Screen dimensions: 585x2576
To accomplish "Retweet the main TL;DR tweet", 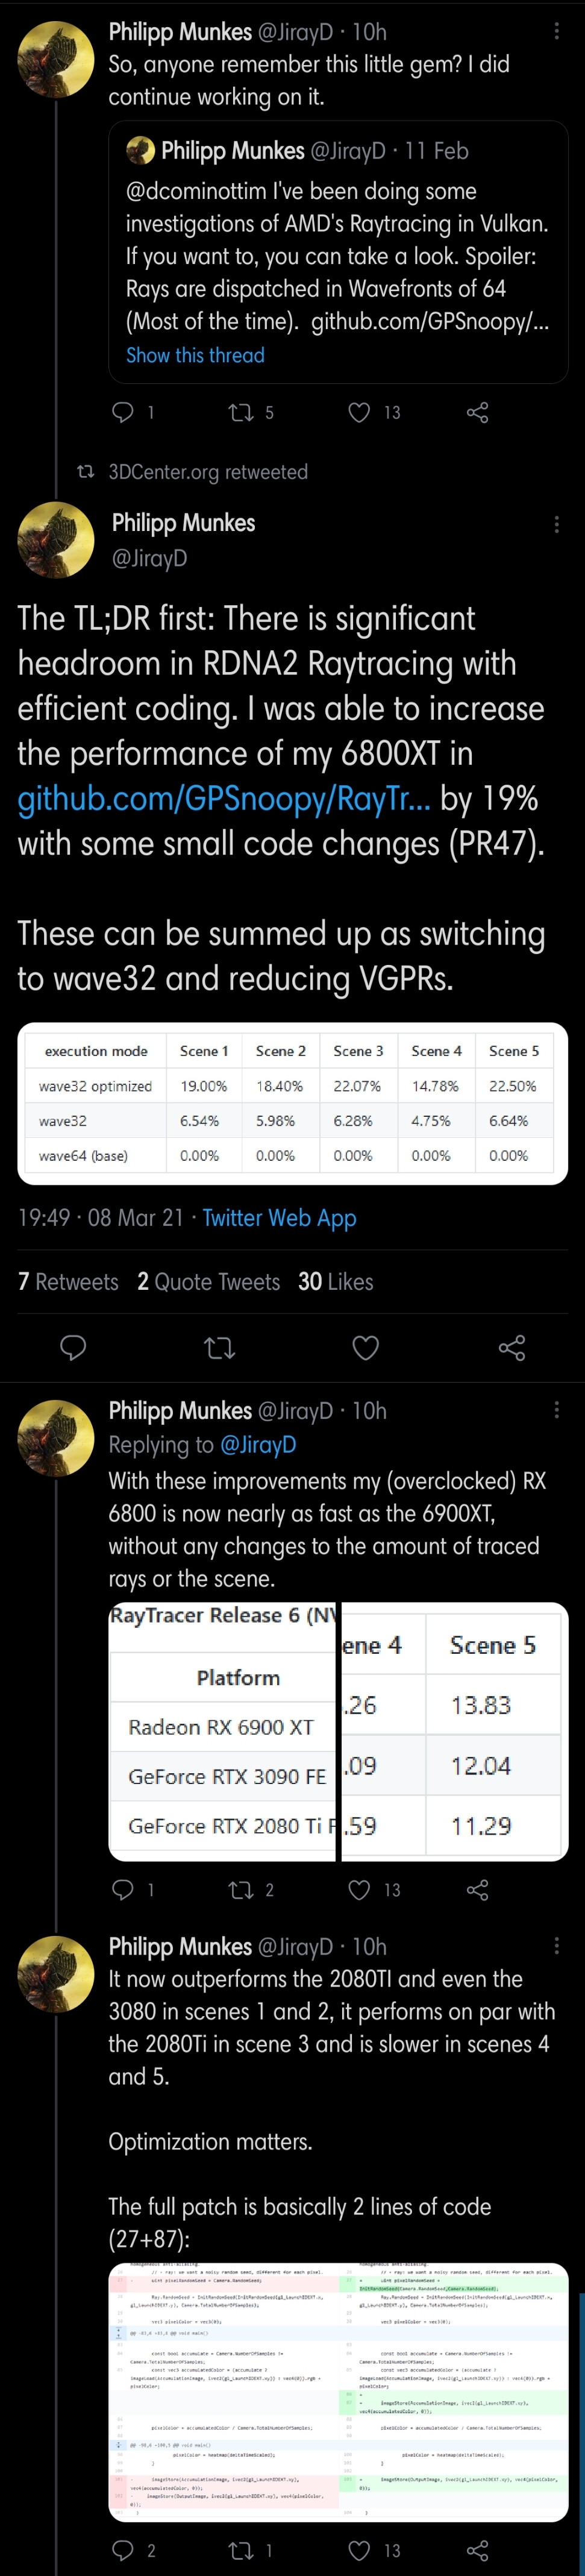I will (x=219, y=1348).
